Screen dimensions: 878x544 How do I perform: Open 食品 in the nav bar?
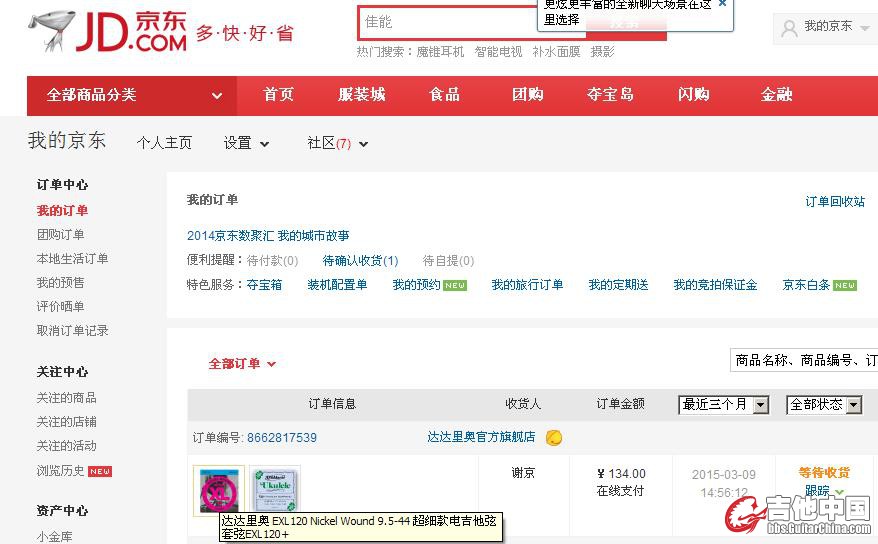[445, 95]
